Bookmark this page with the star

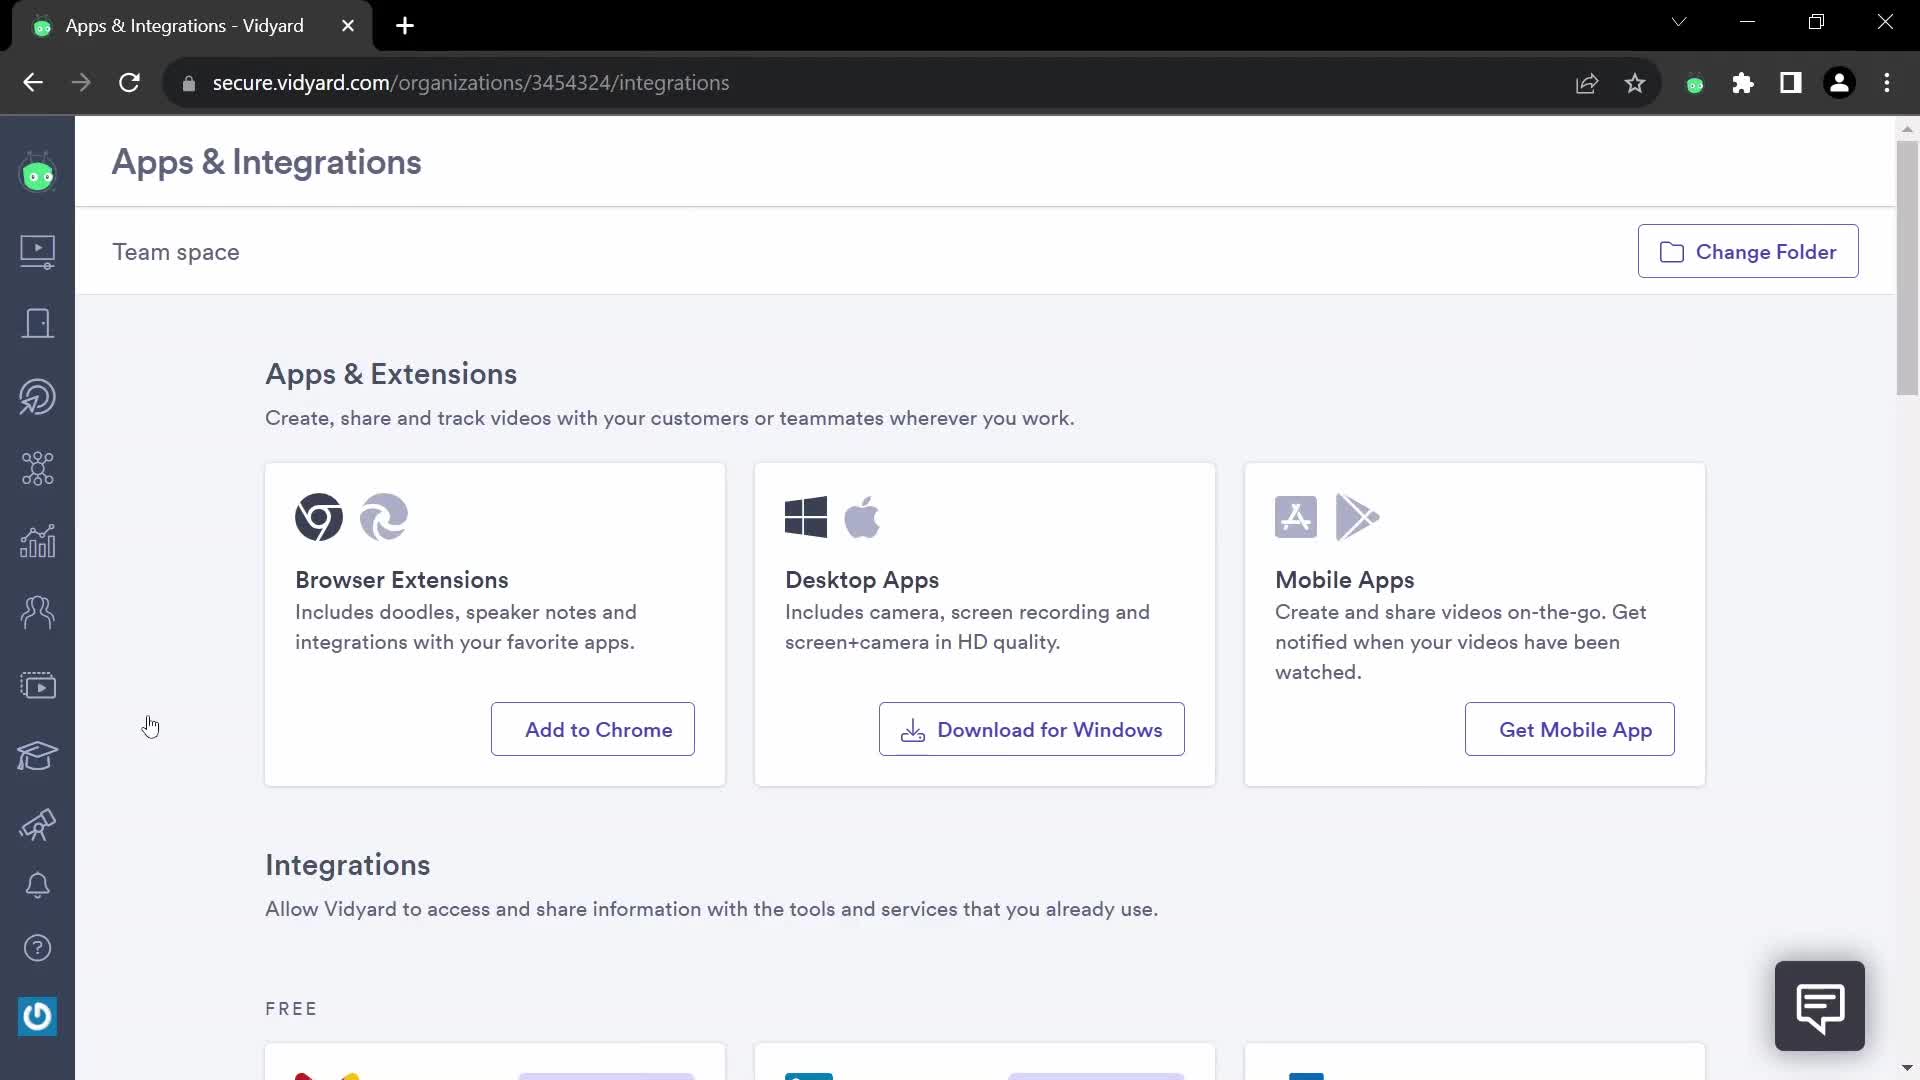coord(1635,83)
